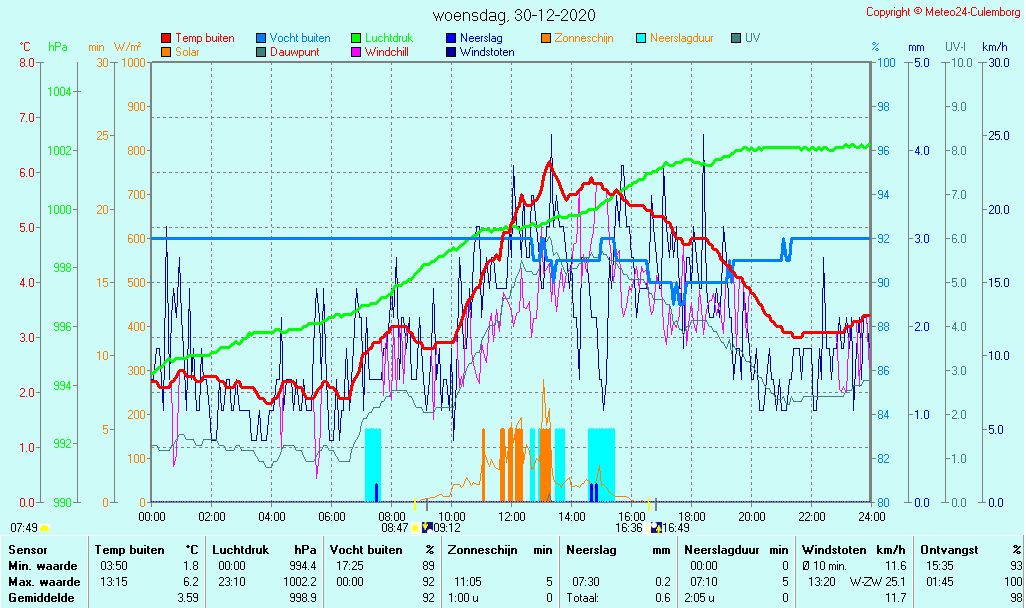1026x608 pixels.
Task: Click the Neerslag legend label
Action: (481, 38)
